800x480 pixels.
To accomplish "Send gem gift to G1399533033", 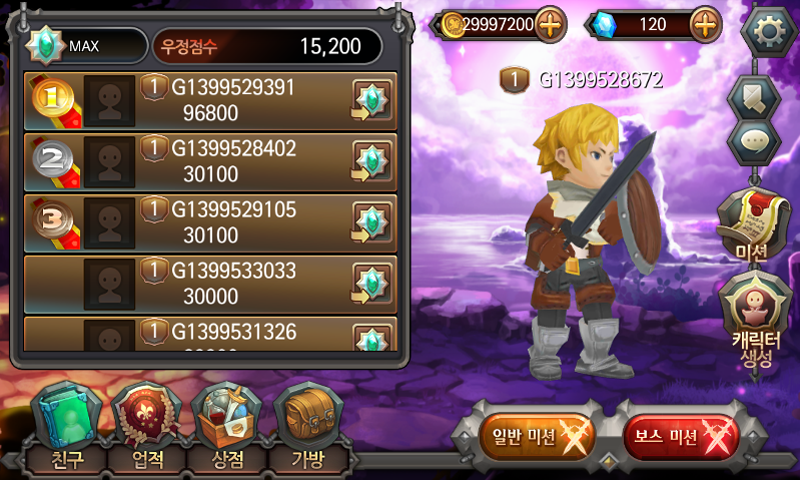I will [x=372, y=284].
